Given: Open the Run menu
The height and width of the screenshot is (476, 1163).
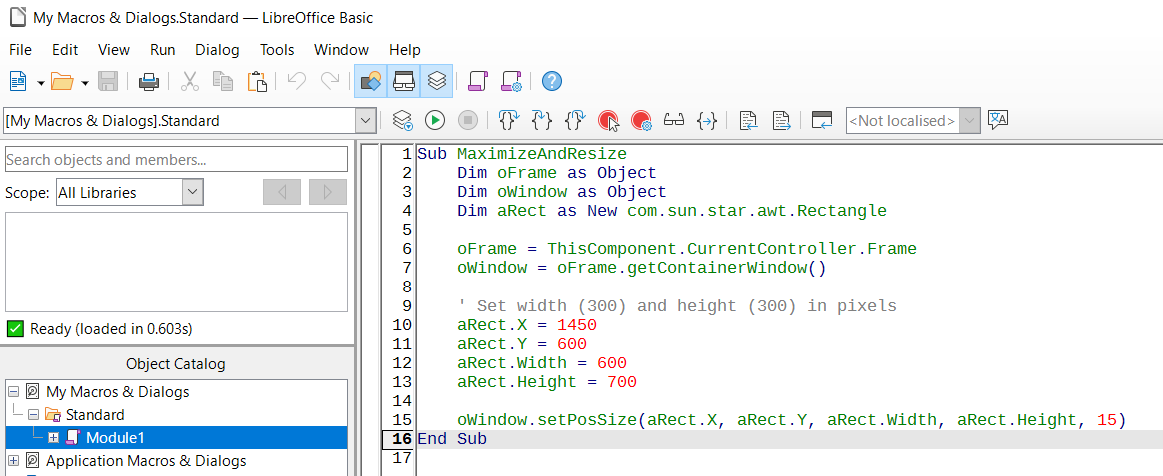Looking at the screenshot, I should tap(162, 49).
